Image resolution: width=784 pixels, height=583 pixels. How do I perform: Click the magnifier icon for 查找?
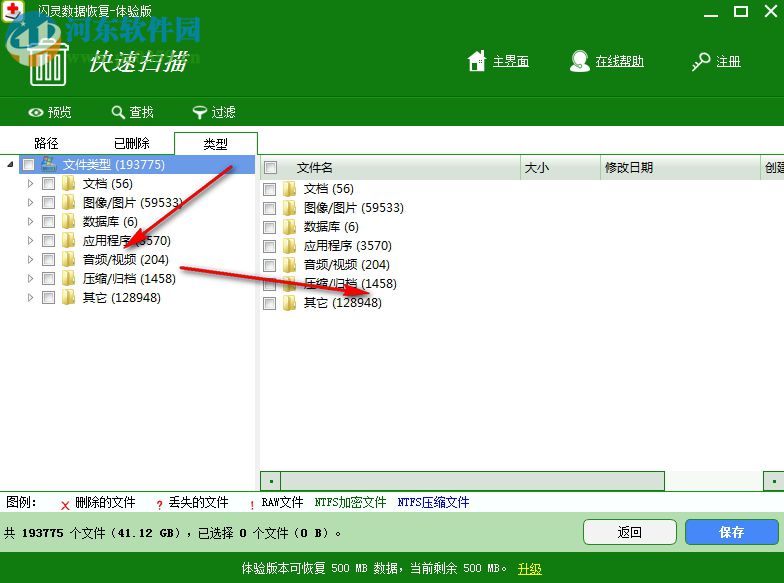[x=118, y=112]
